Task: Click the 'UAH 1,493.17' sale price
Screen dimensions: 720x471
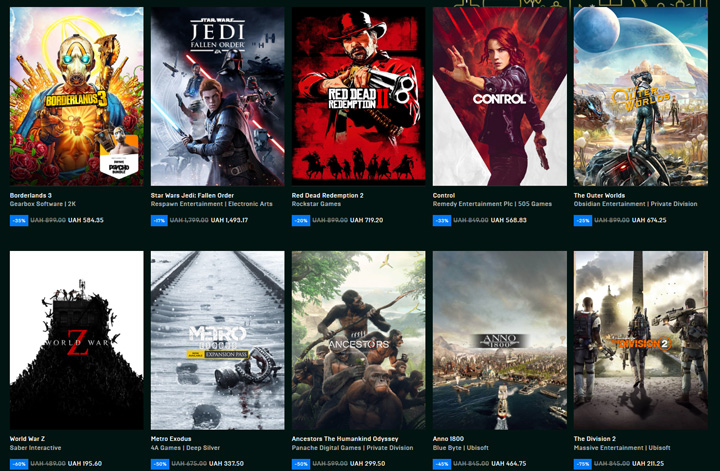Action: click(x=229, y=220)
